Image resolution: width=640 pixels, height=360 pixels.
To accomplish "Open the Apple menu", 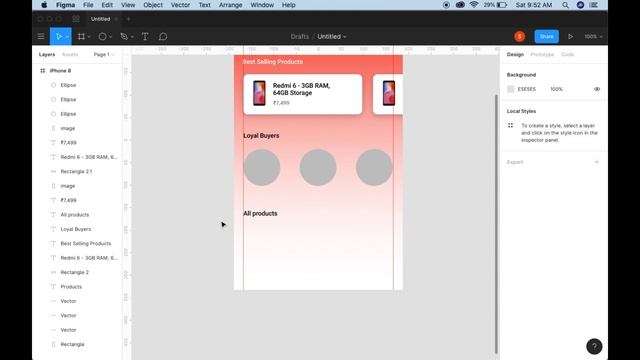I will coord(44,5).
